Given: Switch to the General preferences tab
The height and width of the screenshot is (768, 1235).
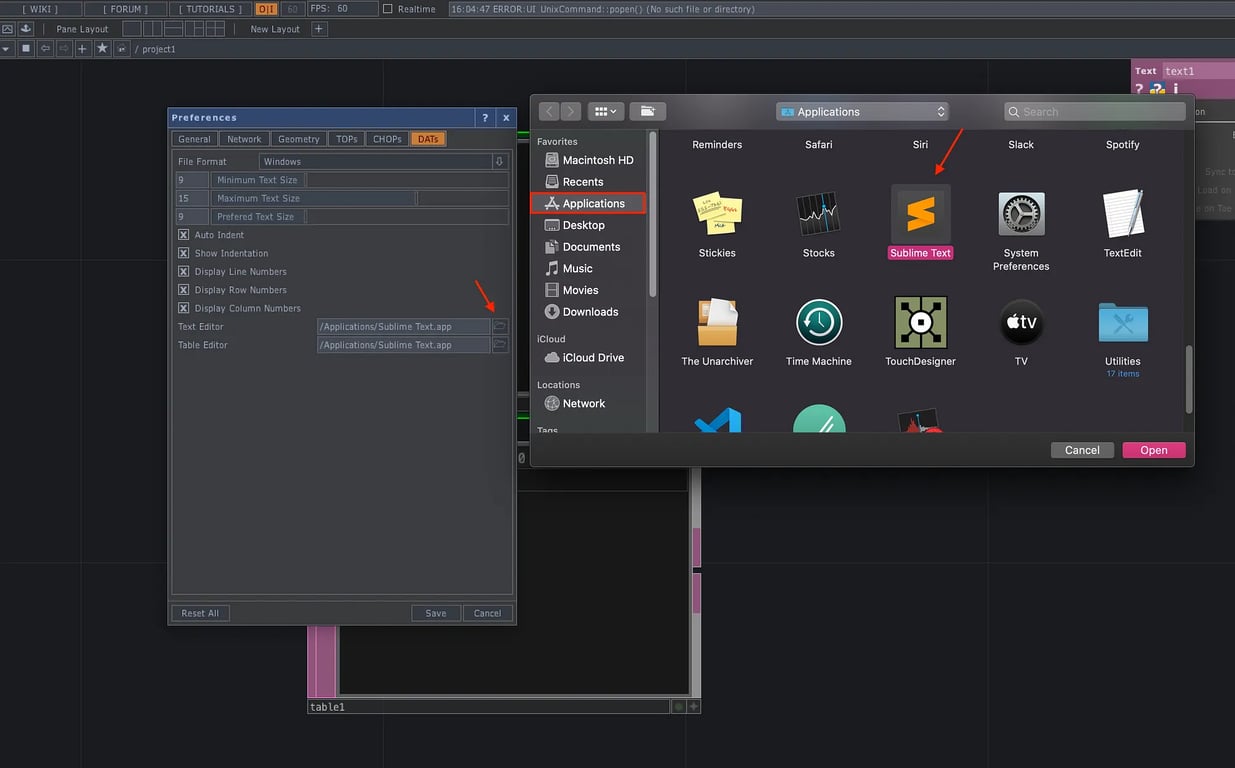Looking at the screenshot, I should coord(194,139).
